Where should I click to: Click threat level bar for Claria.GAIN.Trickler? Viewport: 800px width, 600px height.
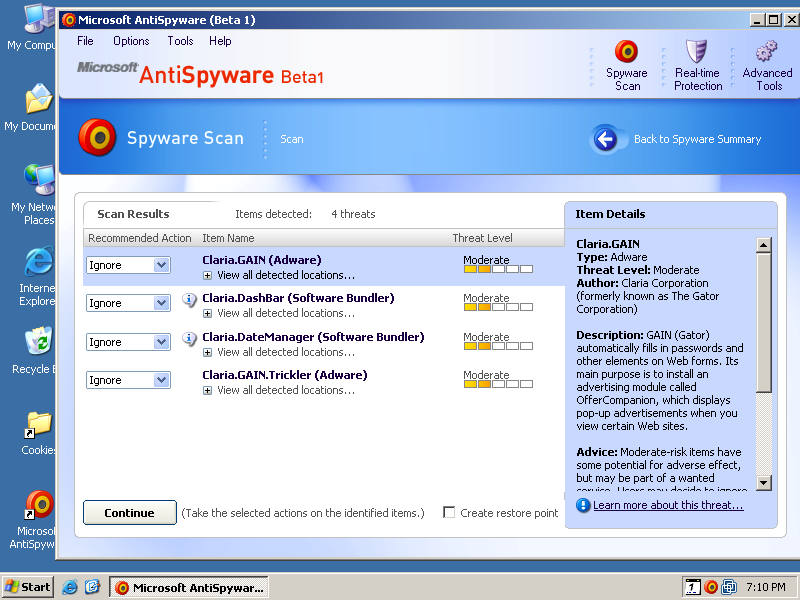pos(498,384)
